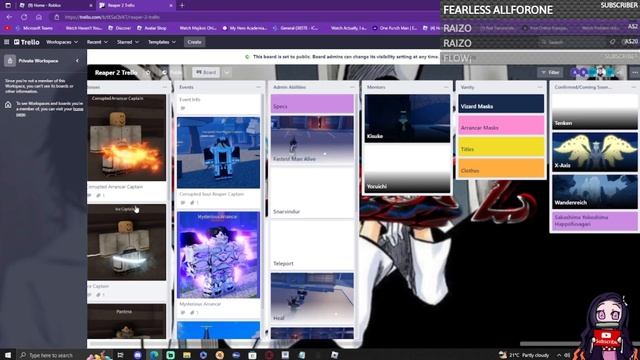Click the description icon on Event Info card
The width and height of the screenshot is (640, 360).
pyautogui.click(x=183, y=108)
